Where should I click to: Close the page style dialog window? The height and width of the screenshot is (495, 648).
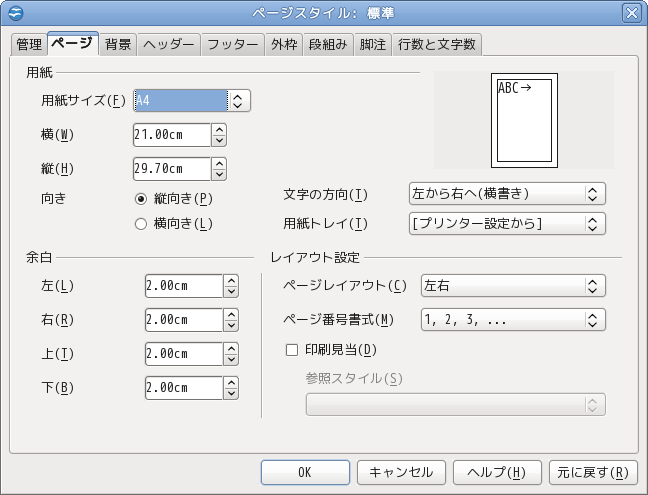[x=631, y=13]
